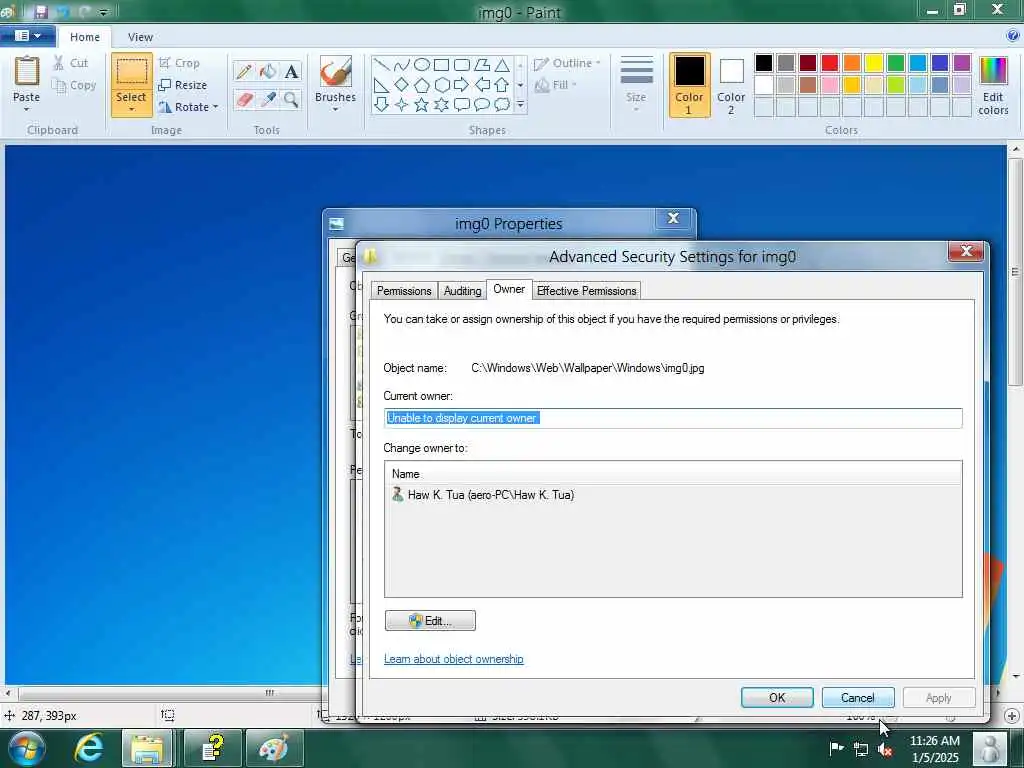Select the Fill with color bucket tool
Screen dimensions: 1024x768
coord(268,72)
